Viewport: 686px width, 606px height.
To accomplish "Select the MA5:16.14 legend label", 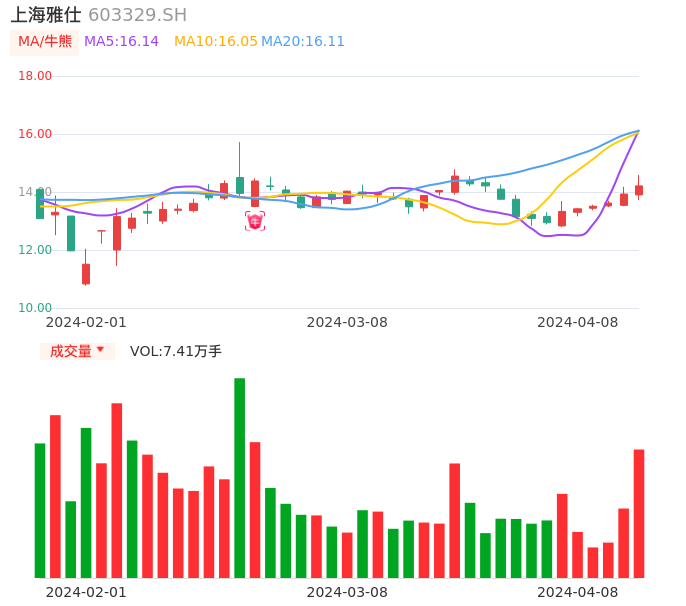I will click(x=121, y=42).
